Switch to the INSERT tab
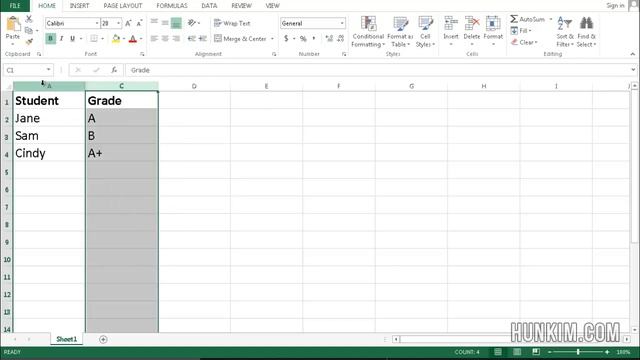The width and height of the screenshot is (640, 360). click(x=79, y=6)
